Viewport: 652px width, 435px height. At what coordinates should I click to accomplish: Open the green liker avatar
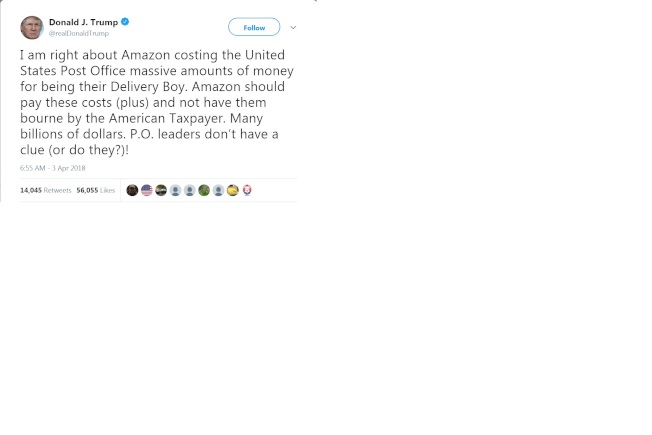click(204, 190)
